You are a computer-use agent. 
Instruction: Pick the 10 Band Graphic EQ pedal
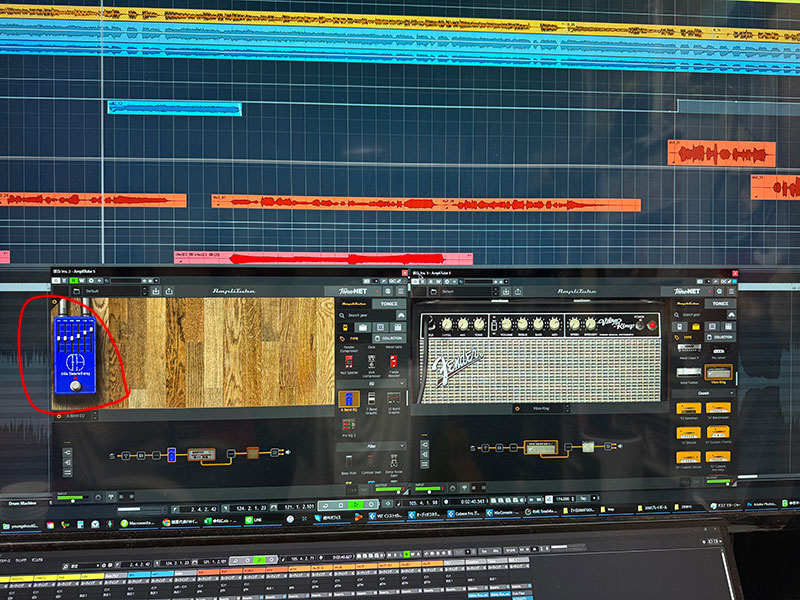[x=393, y=399]
